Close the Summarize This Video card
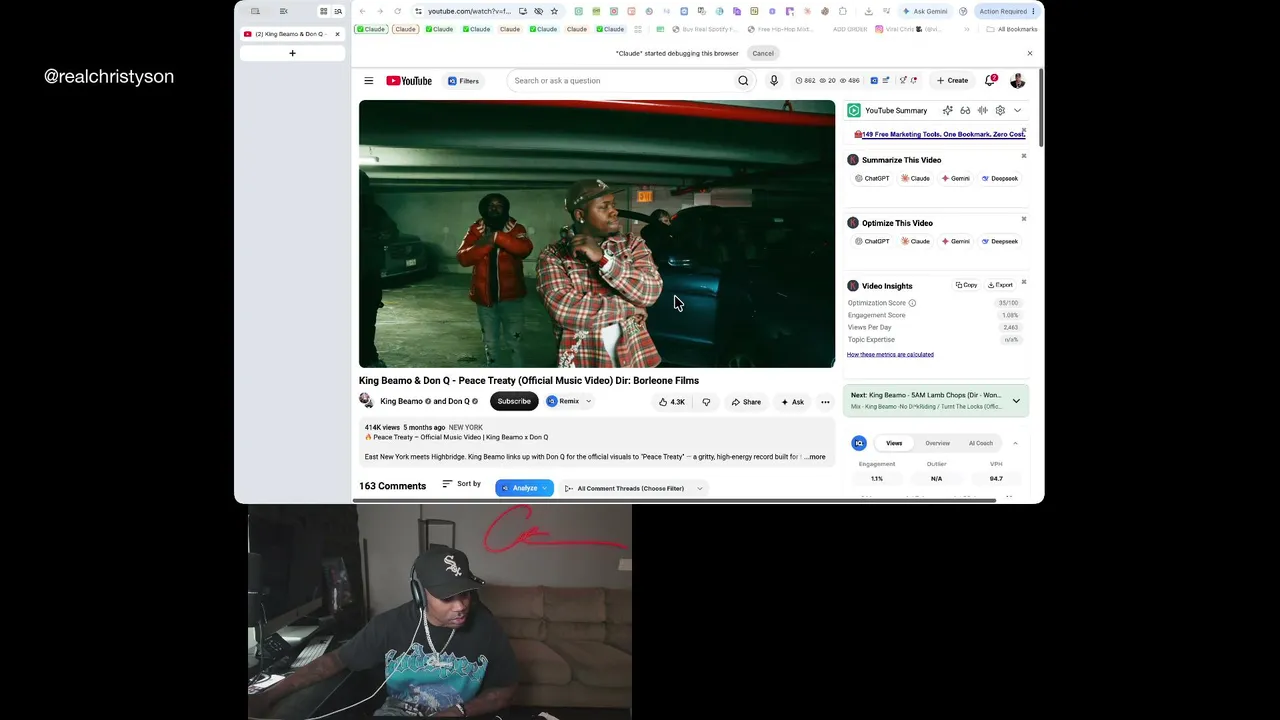Viewport: 1280px width, 720px height. pyautogui.click(x=1024, y=156)
